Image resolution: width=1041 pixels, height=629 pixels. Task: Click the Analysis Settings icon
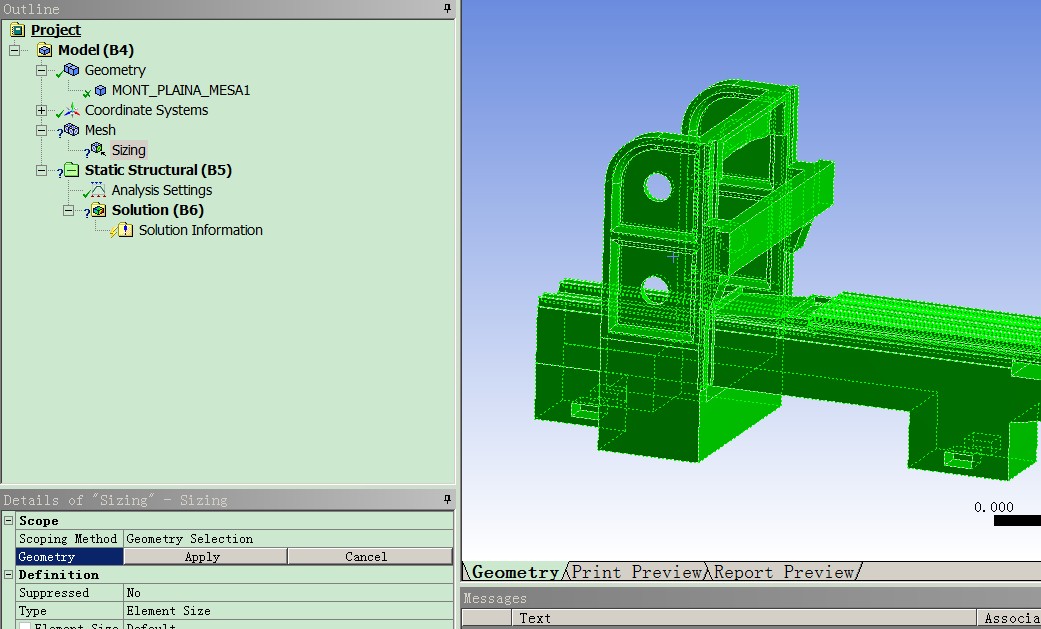(98, 189)
